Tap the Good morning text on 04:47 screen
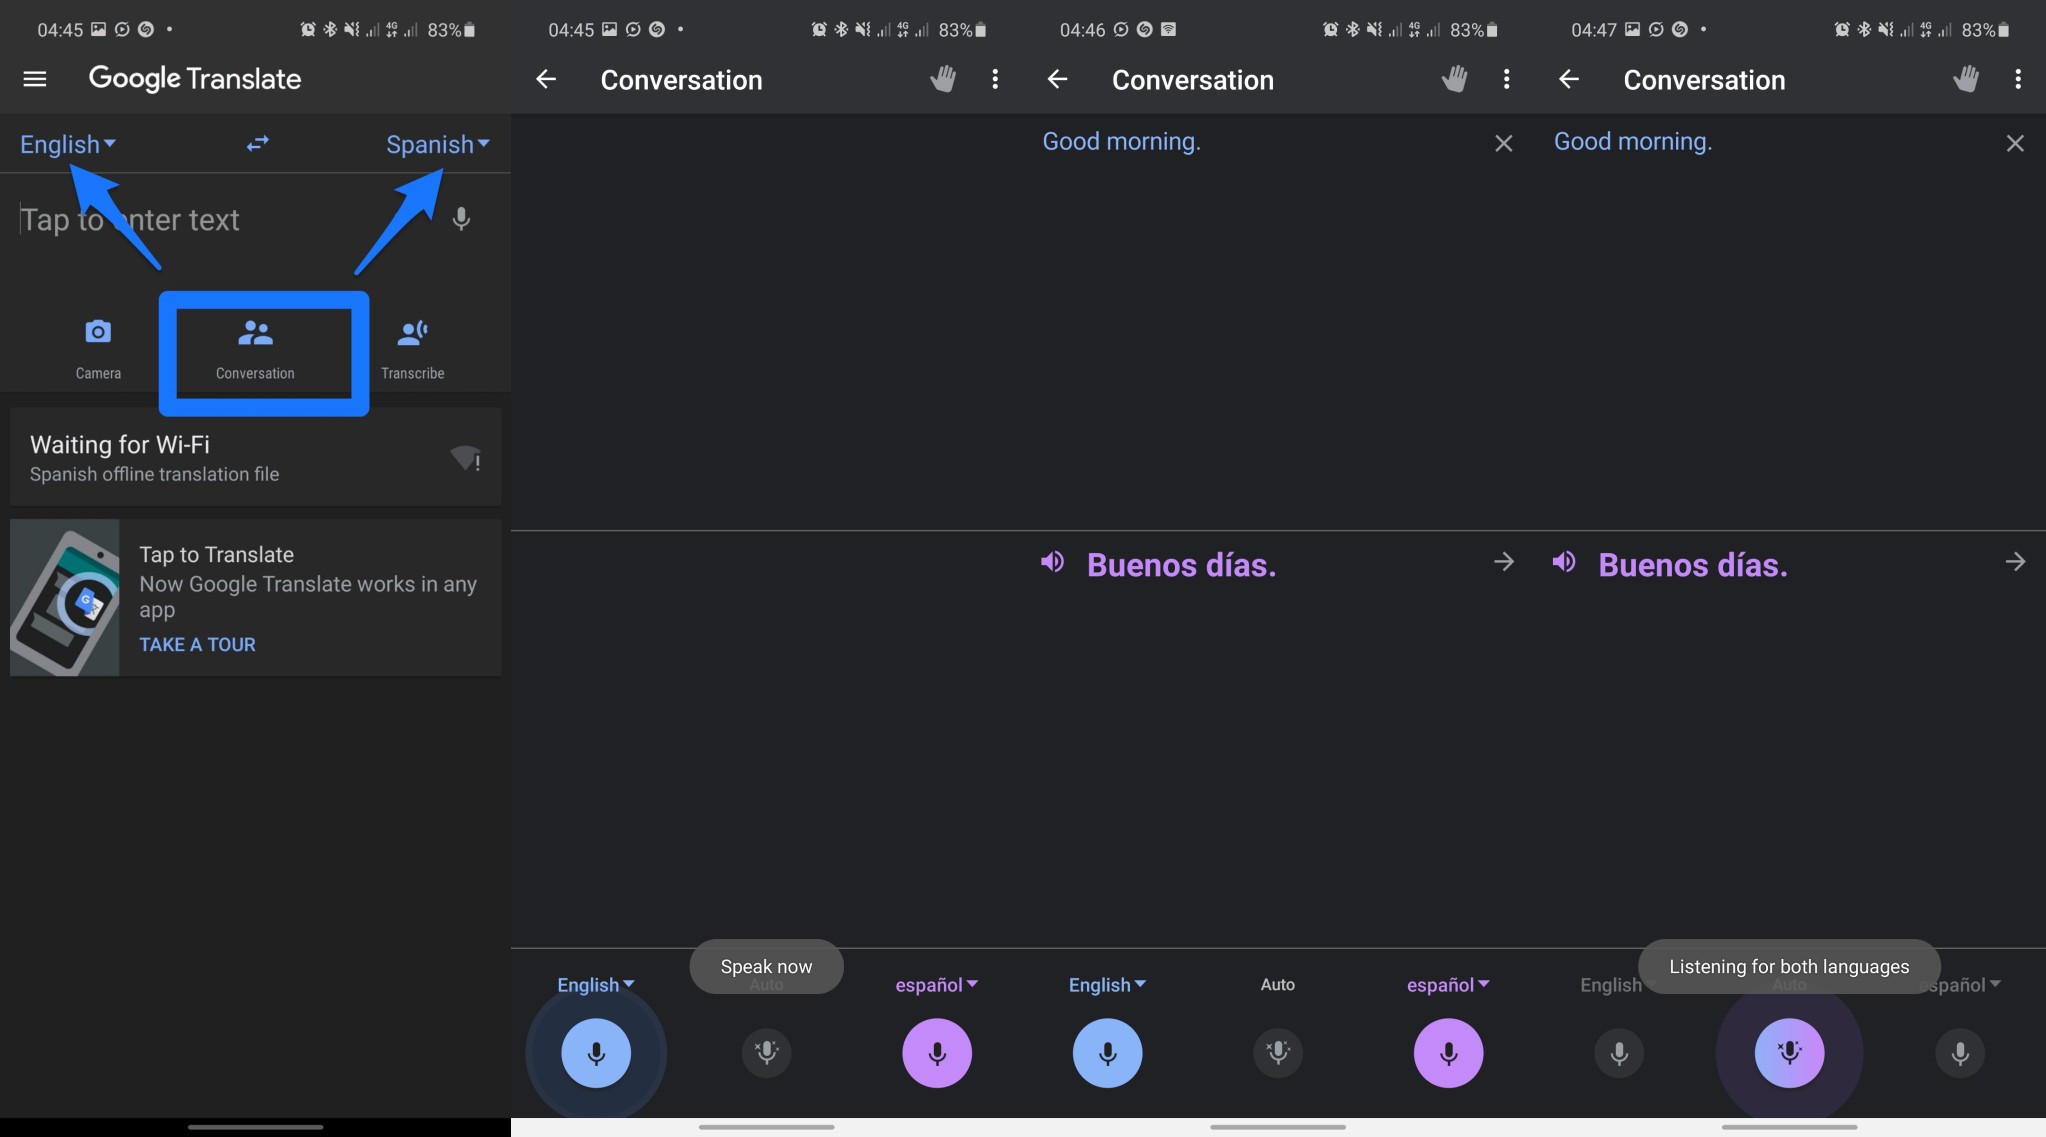 [1633, 142]
